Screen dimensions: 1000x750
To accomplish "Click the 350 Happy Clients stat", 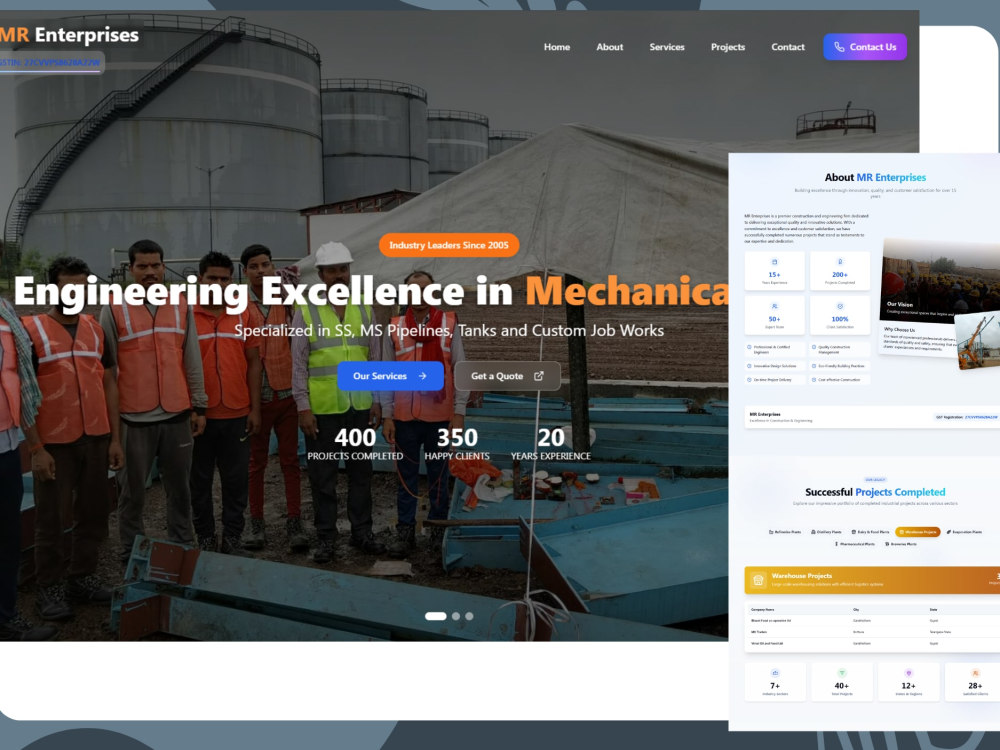I will point(457,444).
